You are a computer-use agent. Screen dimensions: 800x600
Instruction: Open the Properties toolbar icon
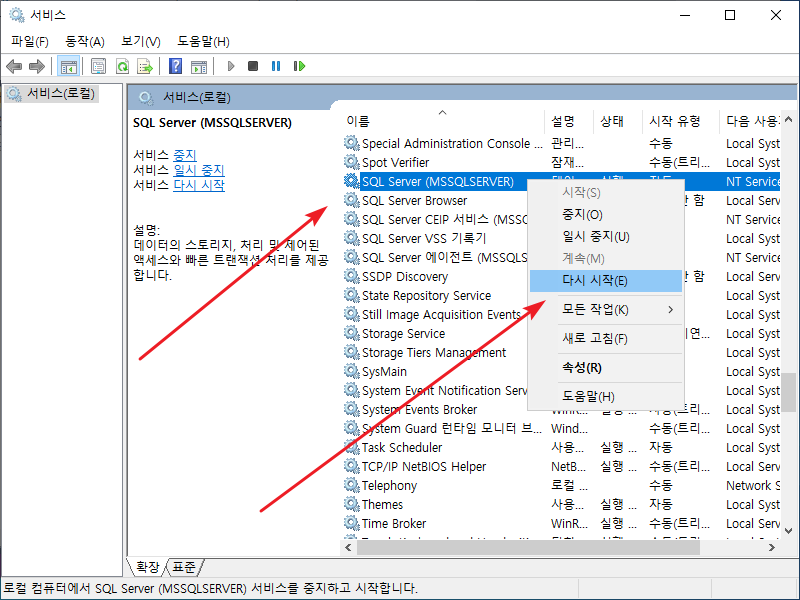click(x=98, y=66)
